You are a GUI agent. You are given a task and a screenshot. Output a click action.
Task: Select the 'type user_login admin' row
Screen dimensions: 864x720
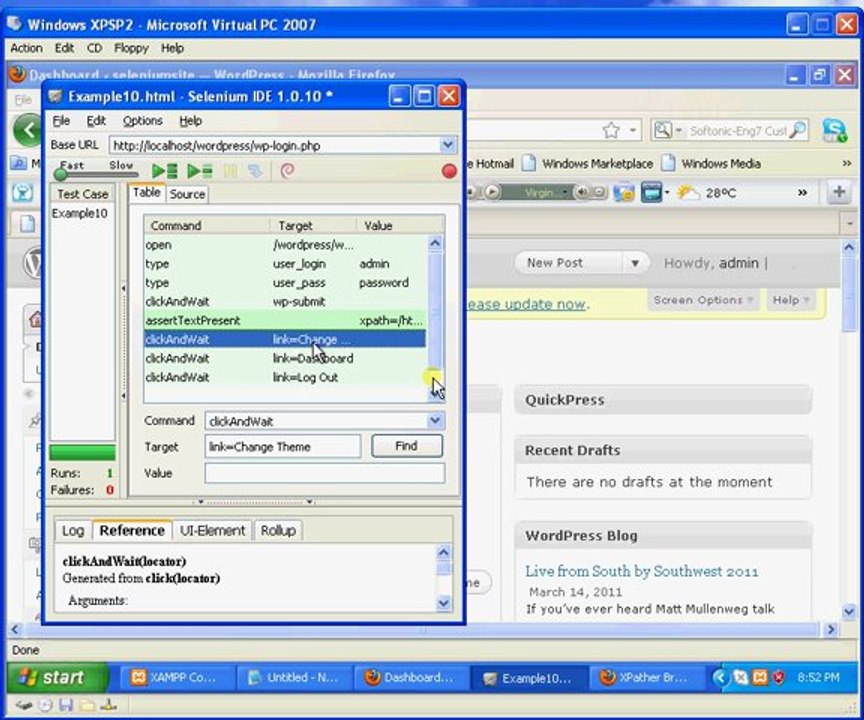tap(285, 264)
